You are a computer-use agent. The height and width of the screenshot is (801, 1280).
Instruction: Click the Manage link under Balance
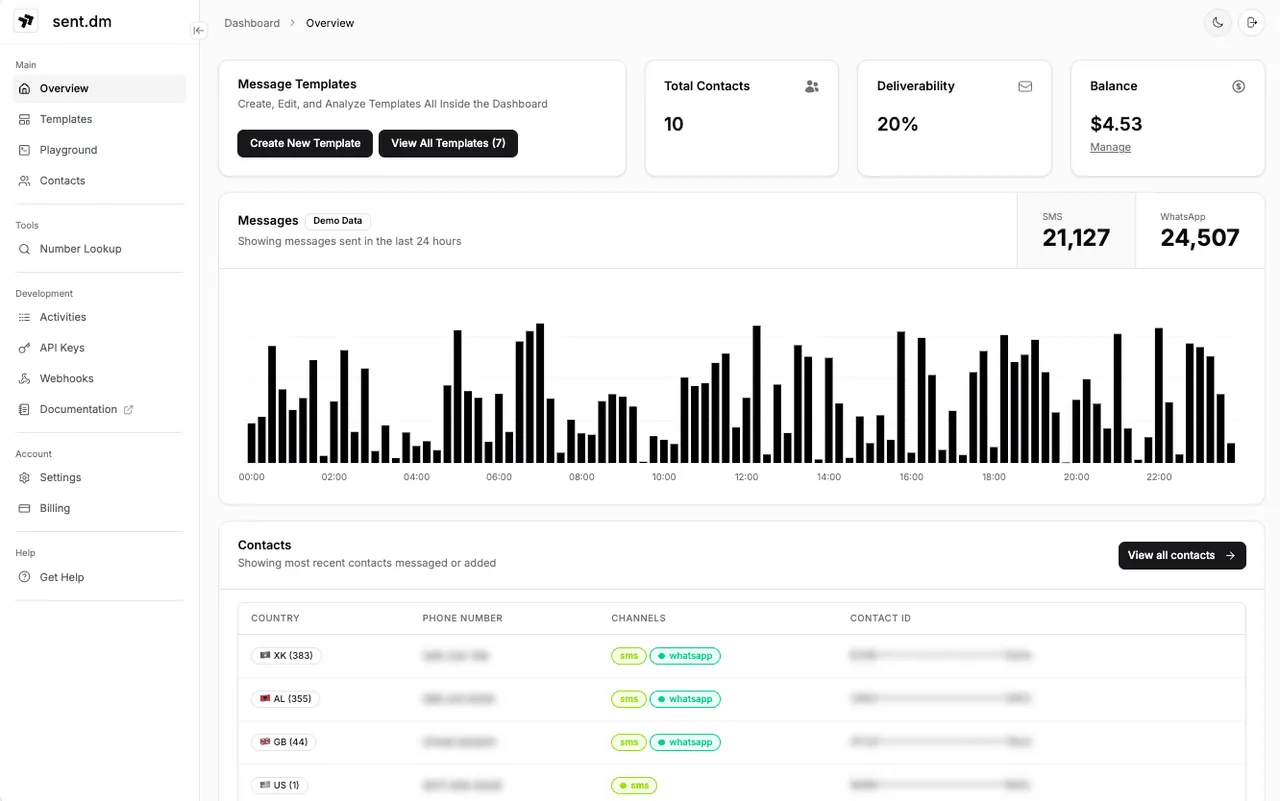coord(1110,147)
